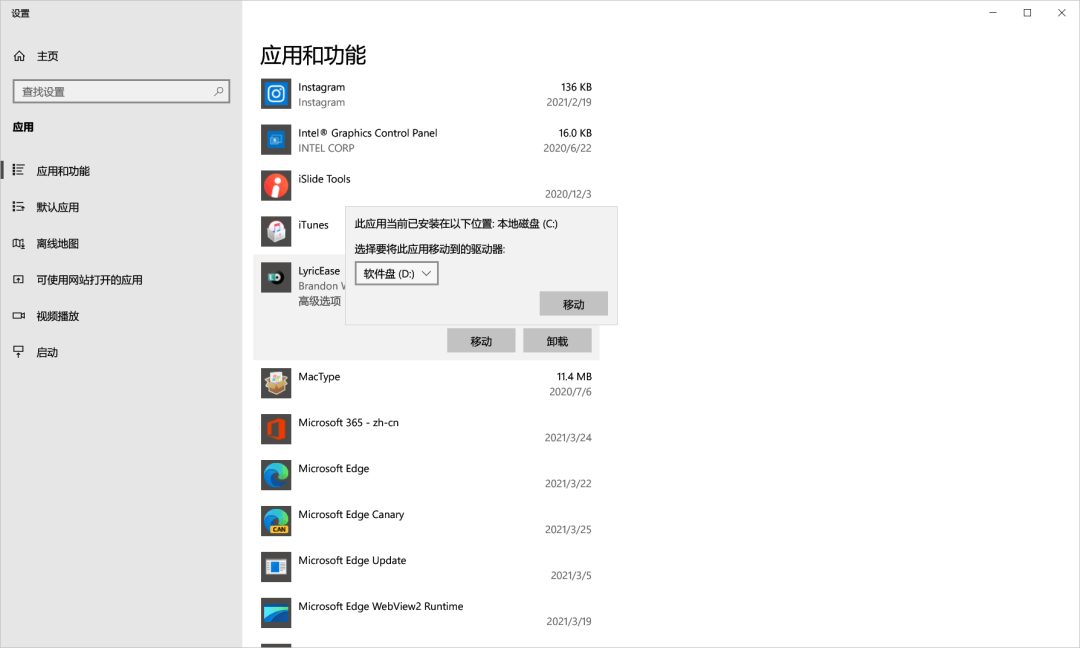This screenshot has width=1080, height=648.
Task: Click the 应用和功能 page heading
Action: click(x=313, y=55)
